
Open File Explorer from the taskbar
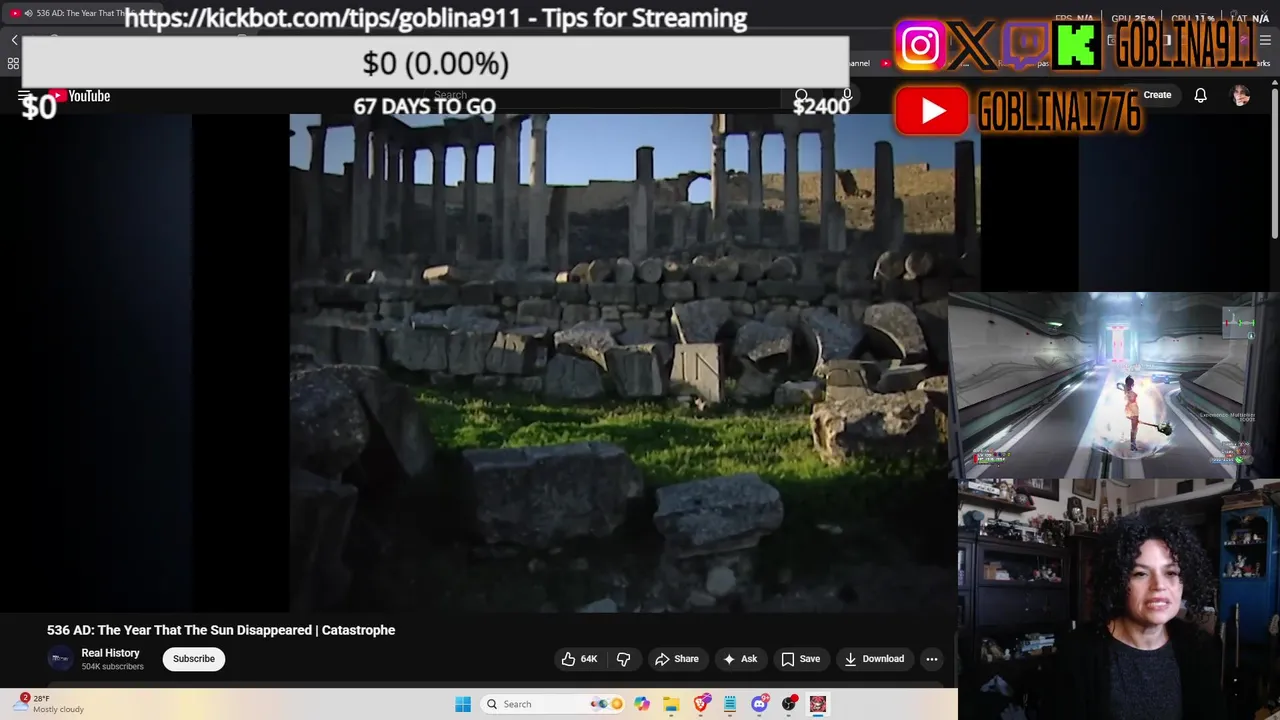point(671,704)
